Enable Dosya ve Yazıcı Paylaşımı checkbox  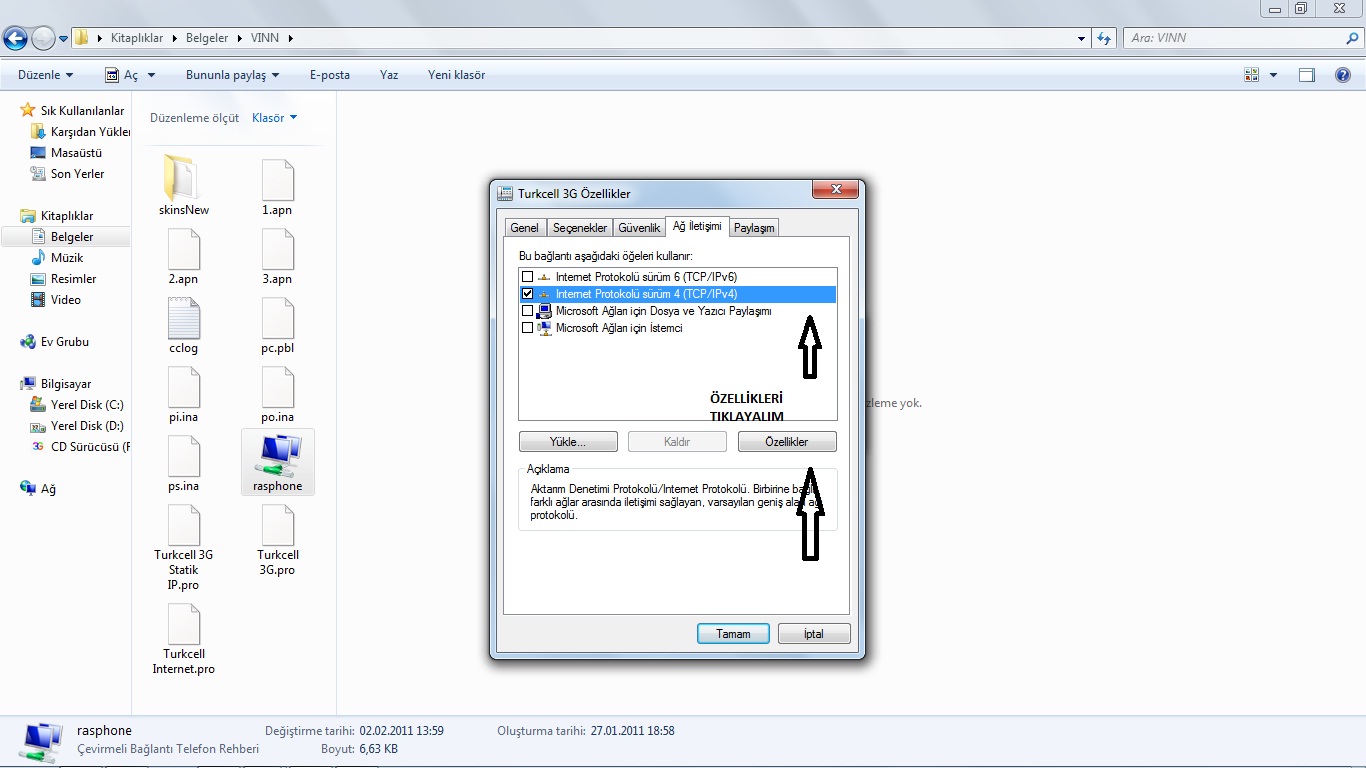pyautogui.click(x=528, y=311)
